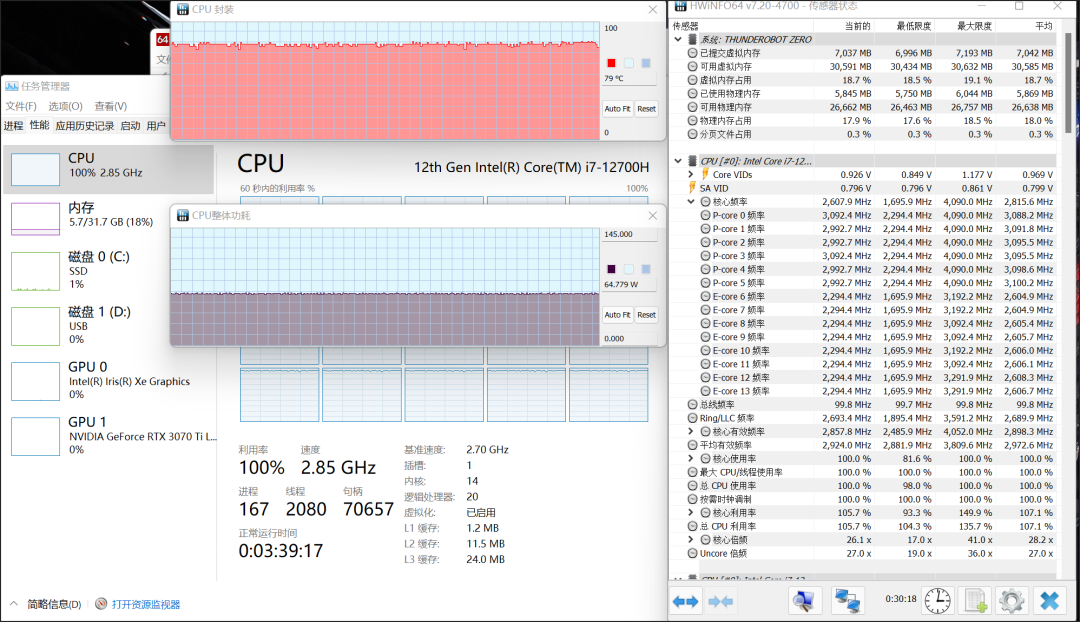Click the lightning icon next to Core VIDs
Viewport: 1080px width, 622px height.
pyautogui.click(x=705, y=174)
